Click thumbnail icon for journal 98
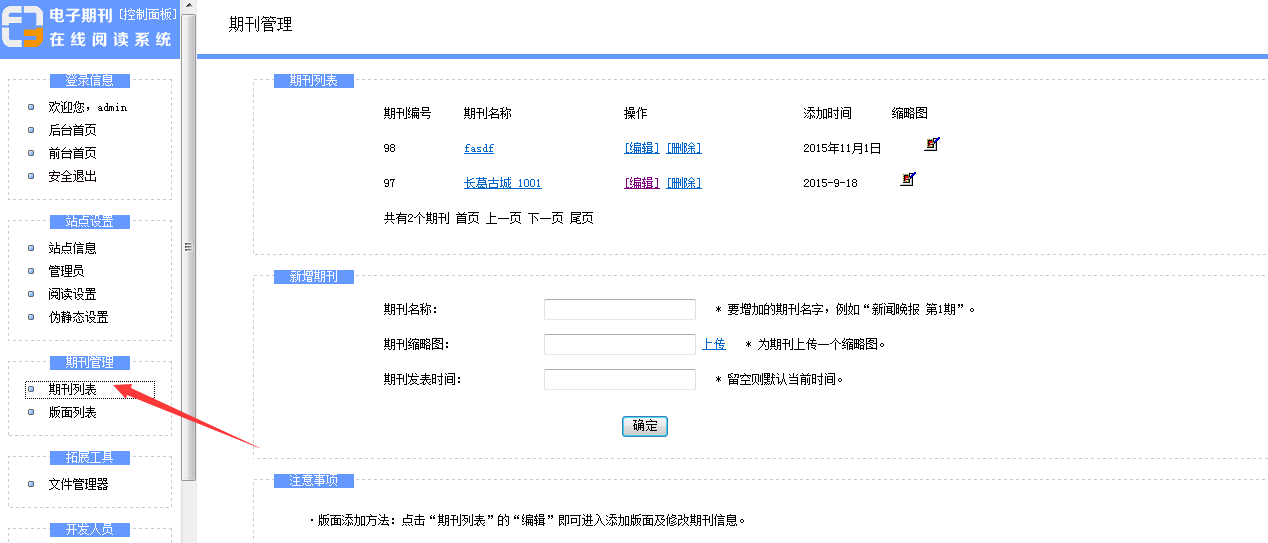The width and height of the screenshot is (1268, 543). pos(932,144)
